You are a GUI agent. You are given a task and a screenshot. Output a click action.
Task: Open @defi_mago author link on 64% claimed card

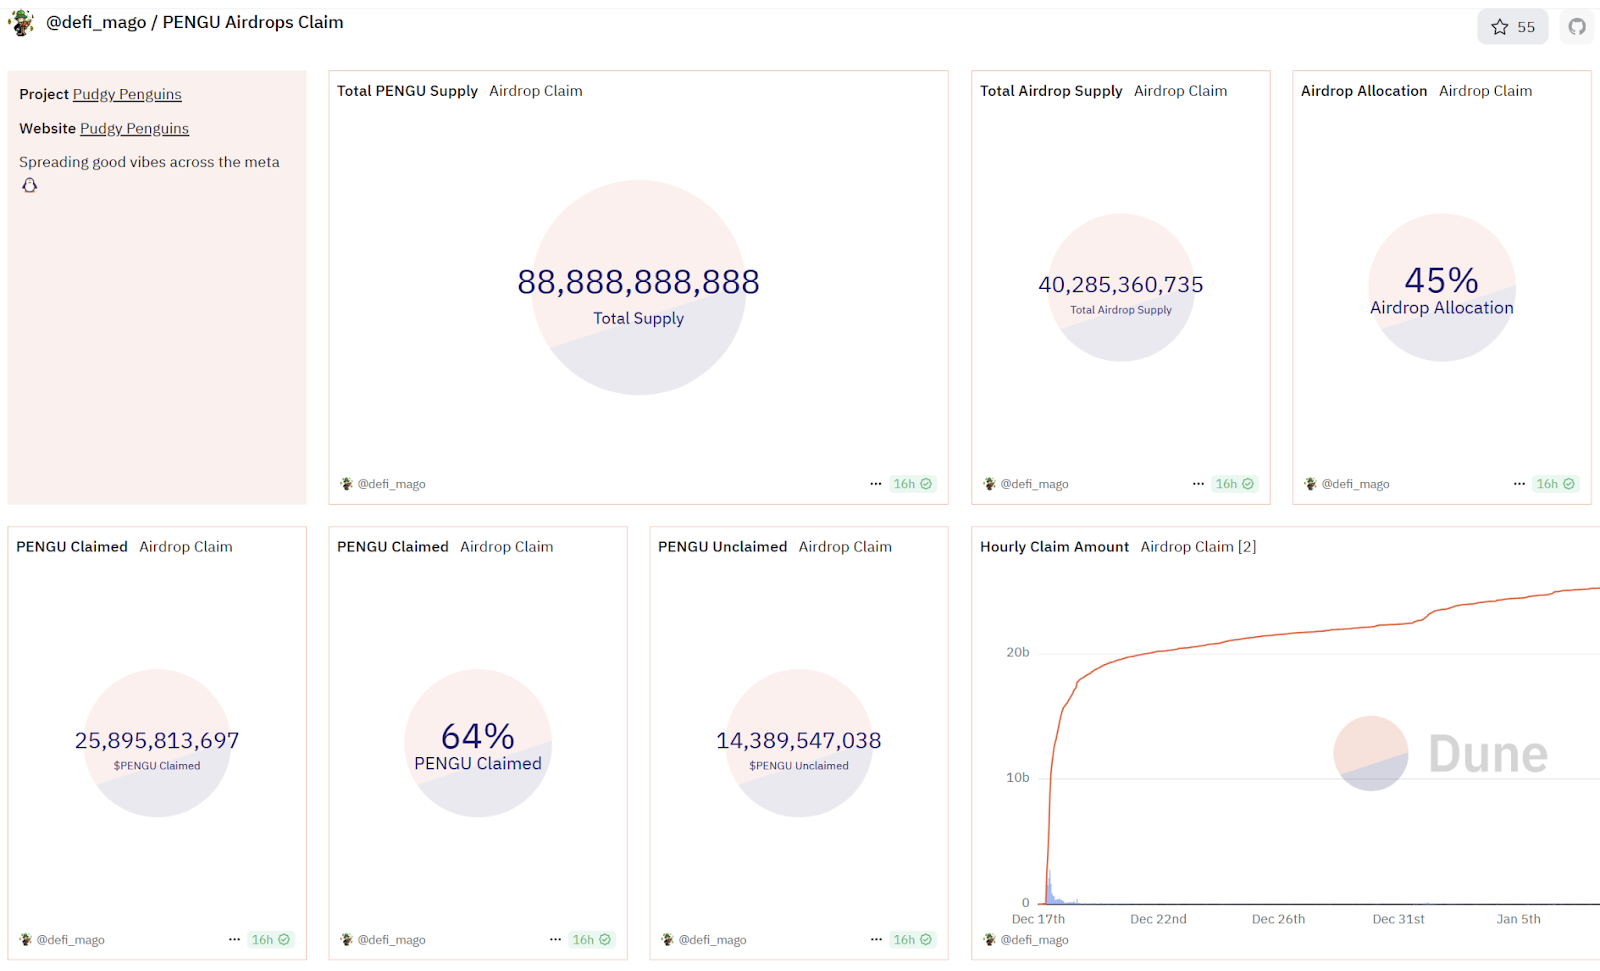pos(391,940)
